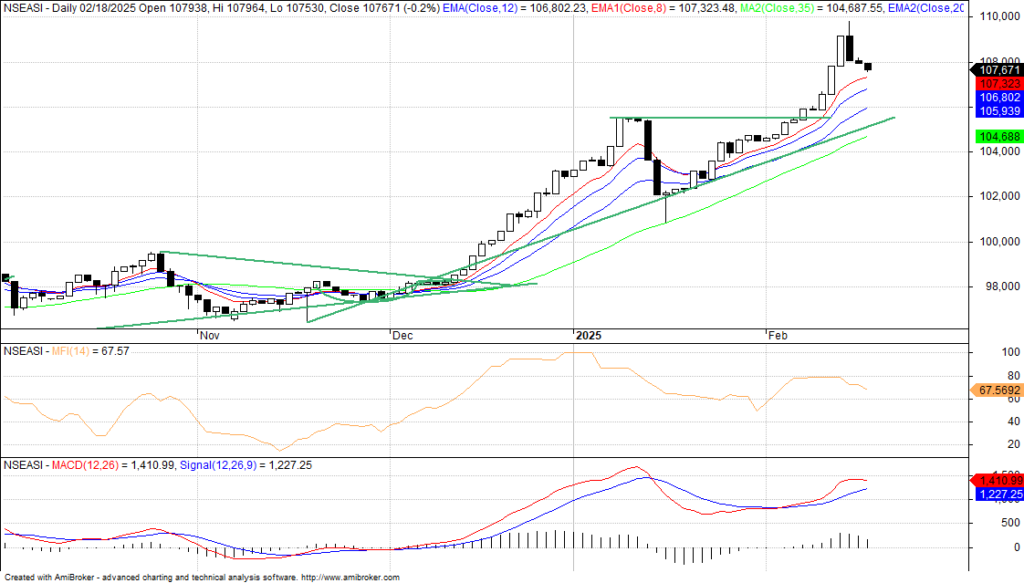Select the red 107,323 EMA price tag

coord(999,84)
